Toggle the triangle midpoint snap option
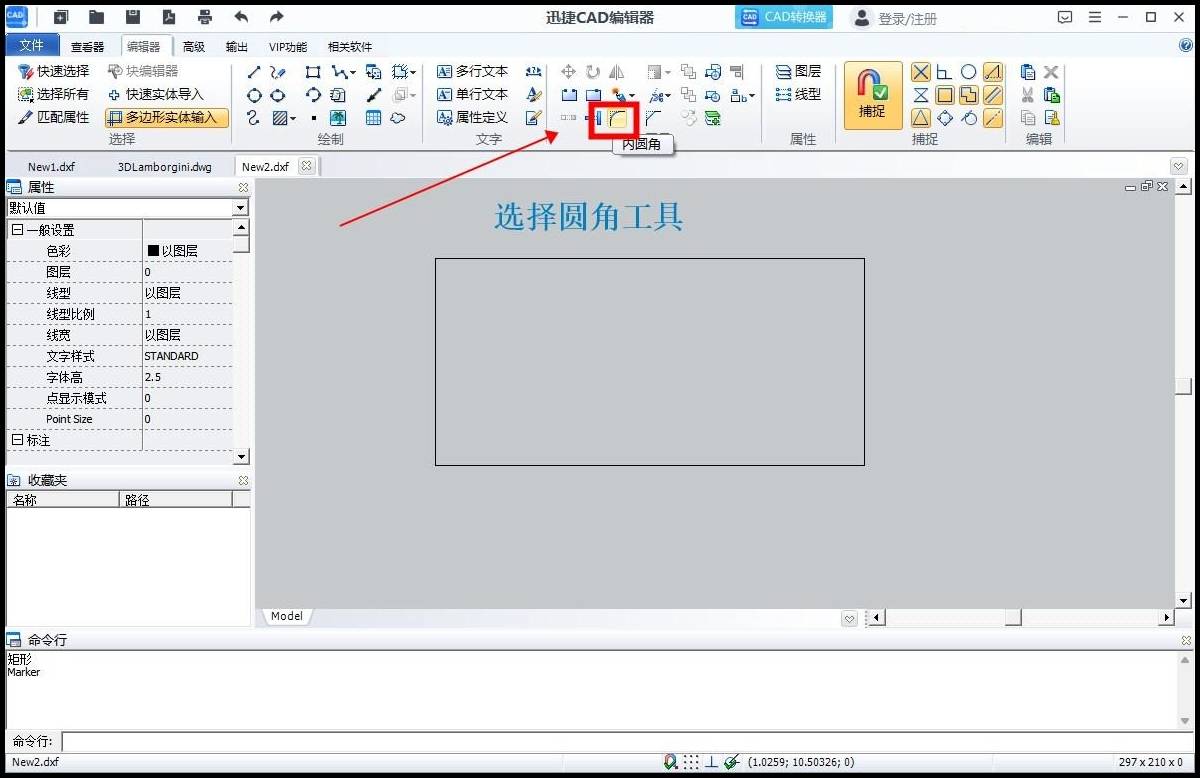This screenshot has width=1200, height=778. pos(921,118)
